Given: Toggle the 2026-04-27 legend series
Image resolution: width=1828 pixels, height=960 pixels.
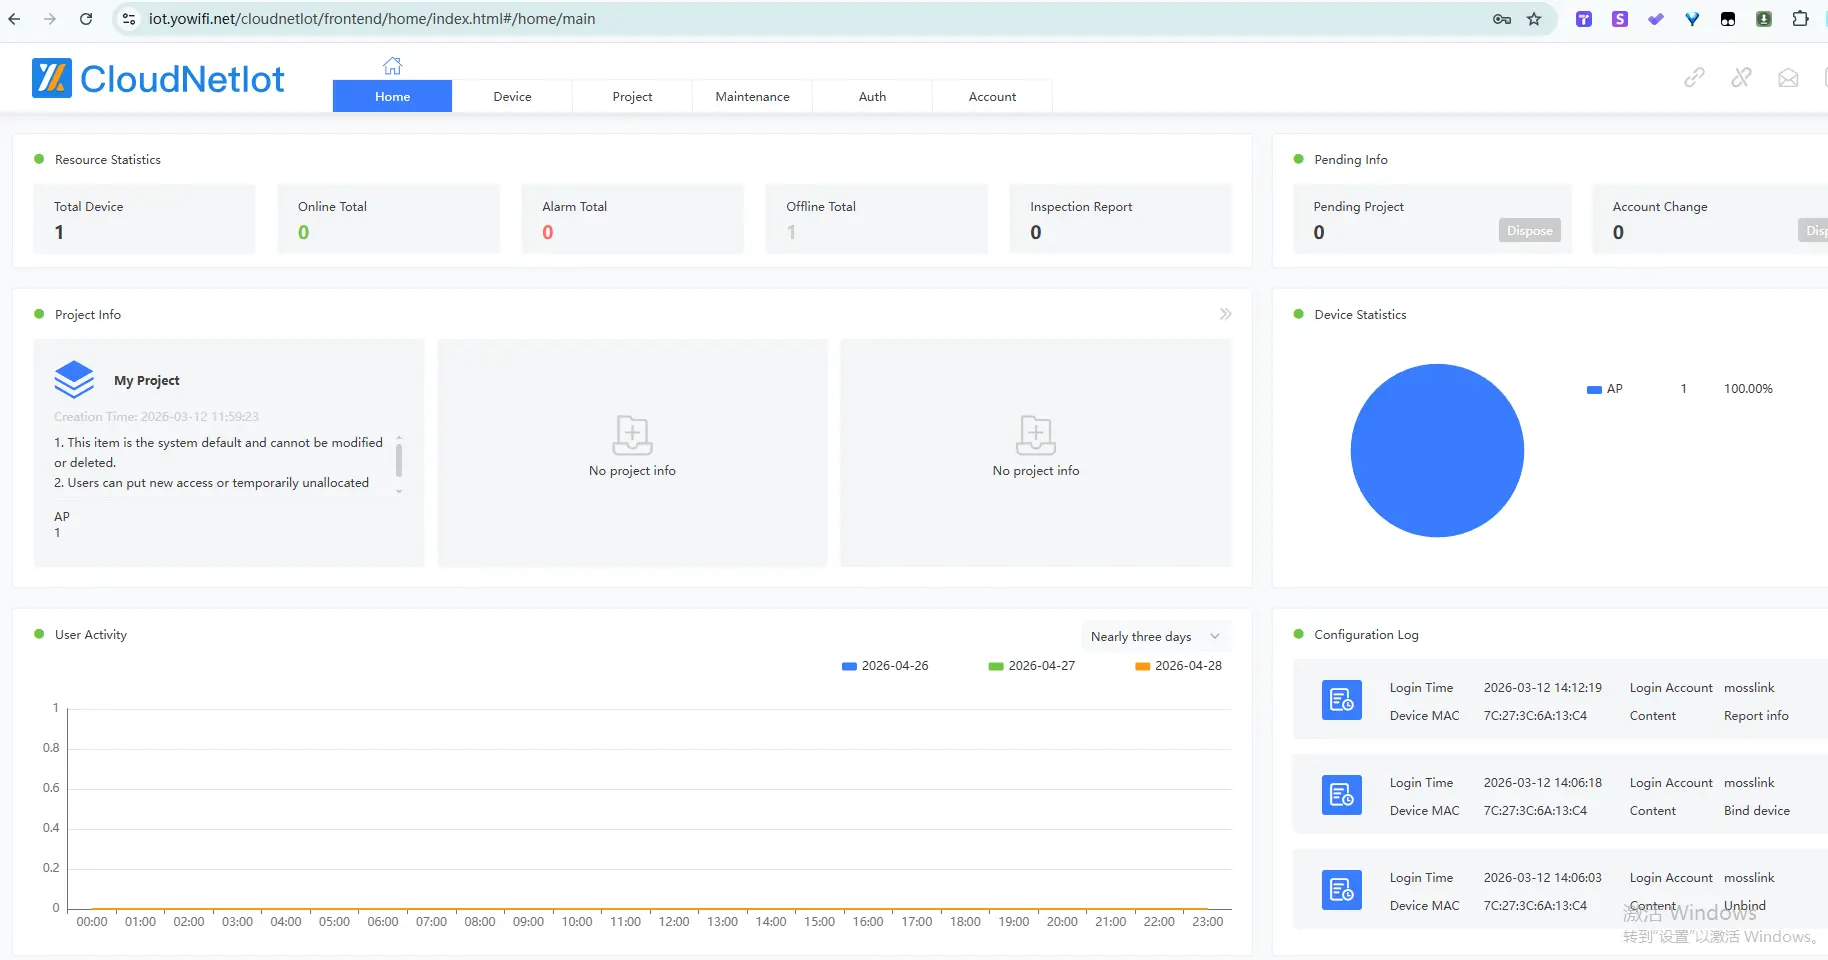Looking at the screenshot, I should (x=1031, y=665).
